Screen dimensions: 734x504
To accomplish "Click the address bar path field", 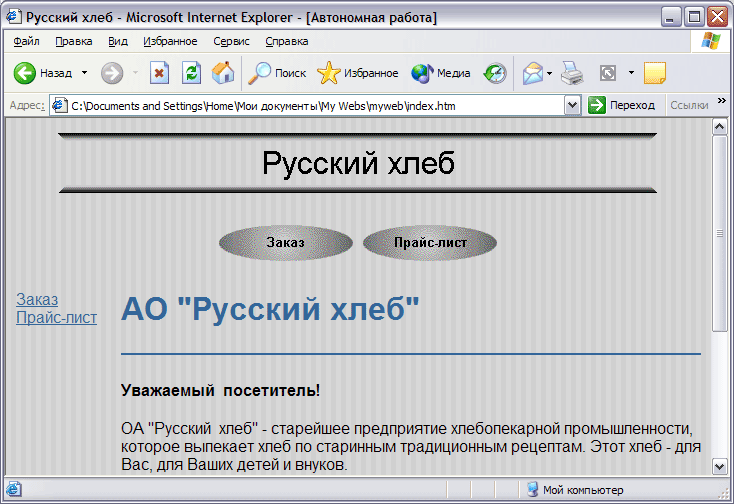I will click(x=316, y=106).
